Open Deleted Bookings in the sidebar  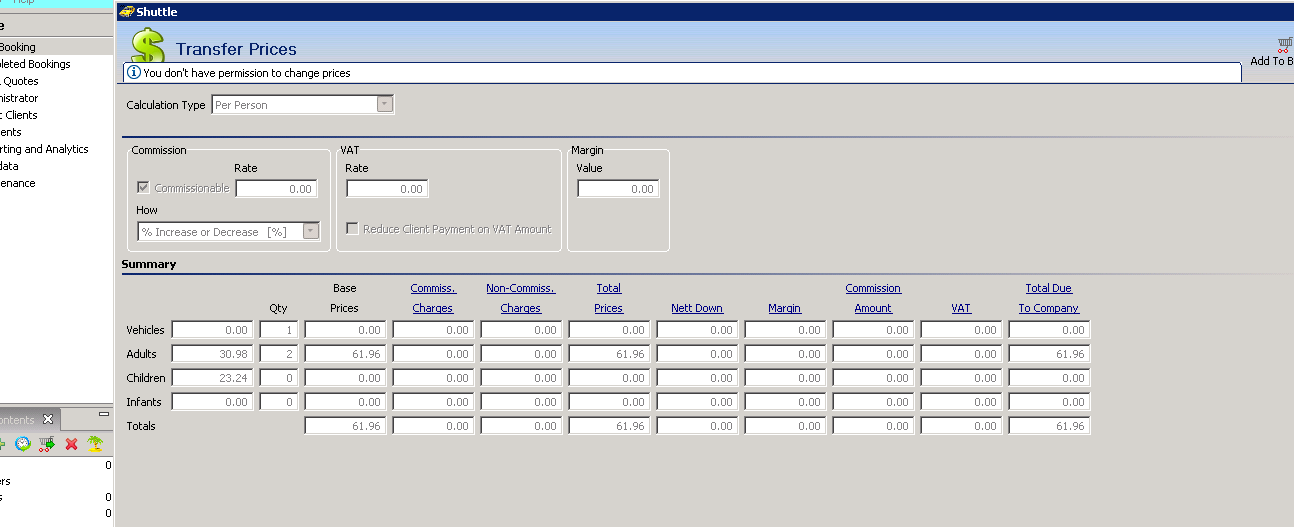[35, 64]
